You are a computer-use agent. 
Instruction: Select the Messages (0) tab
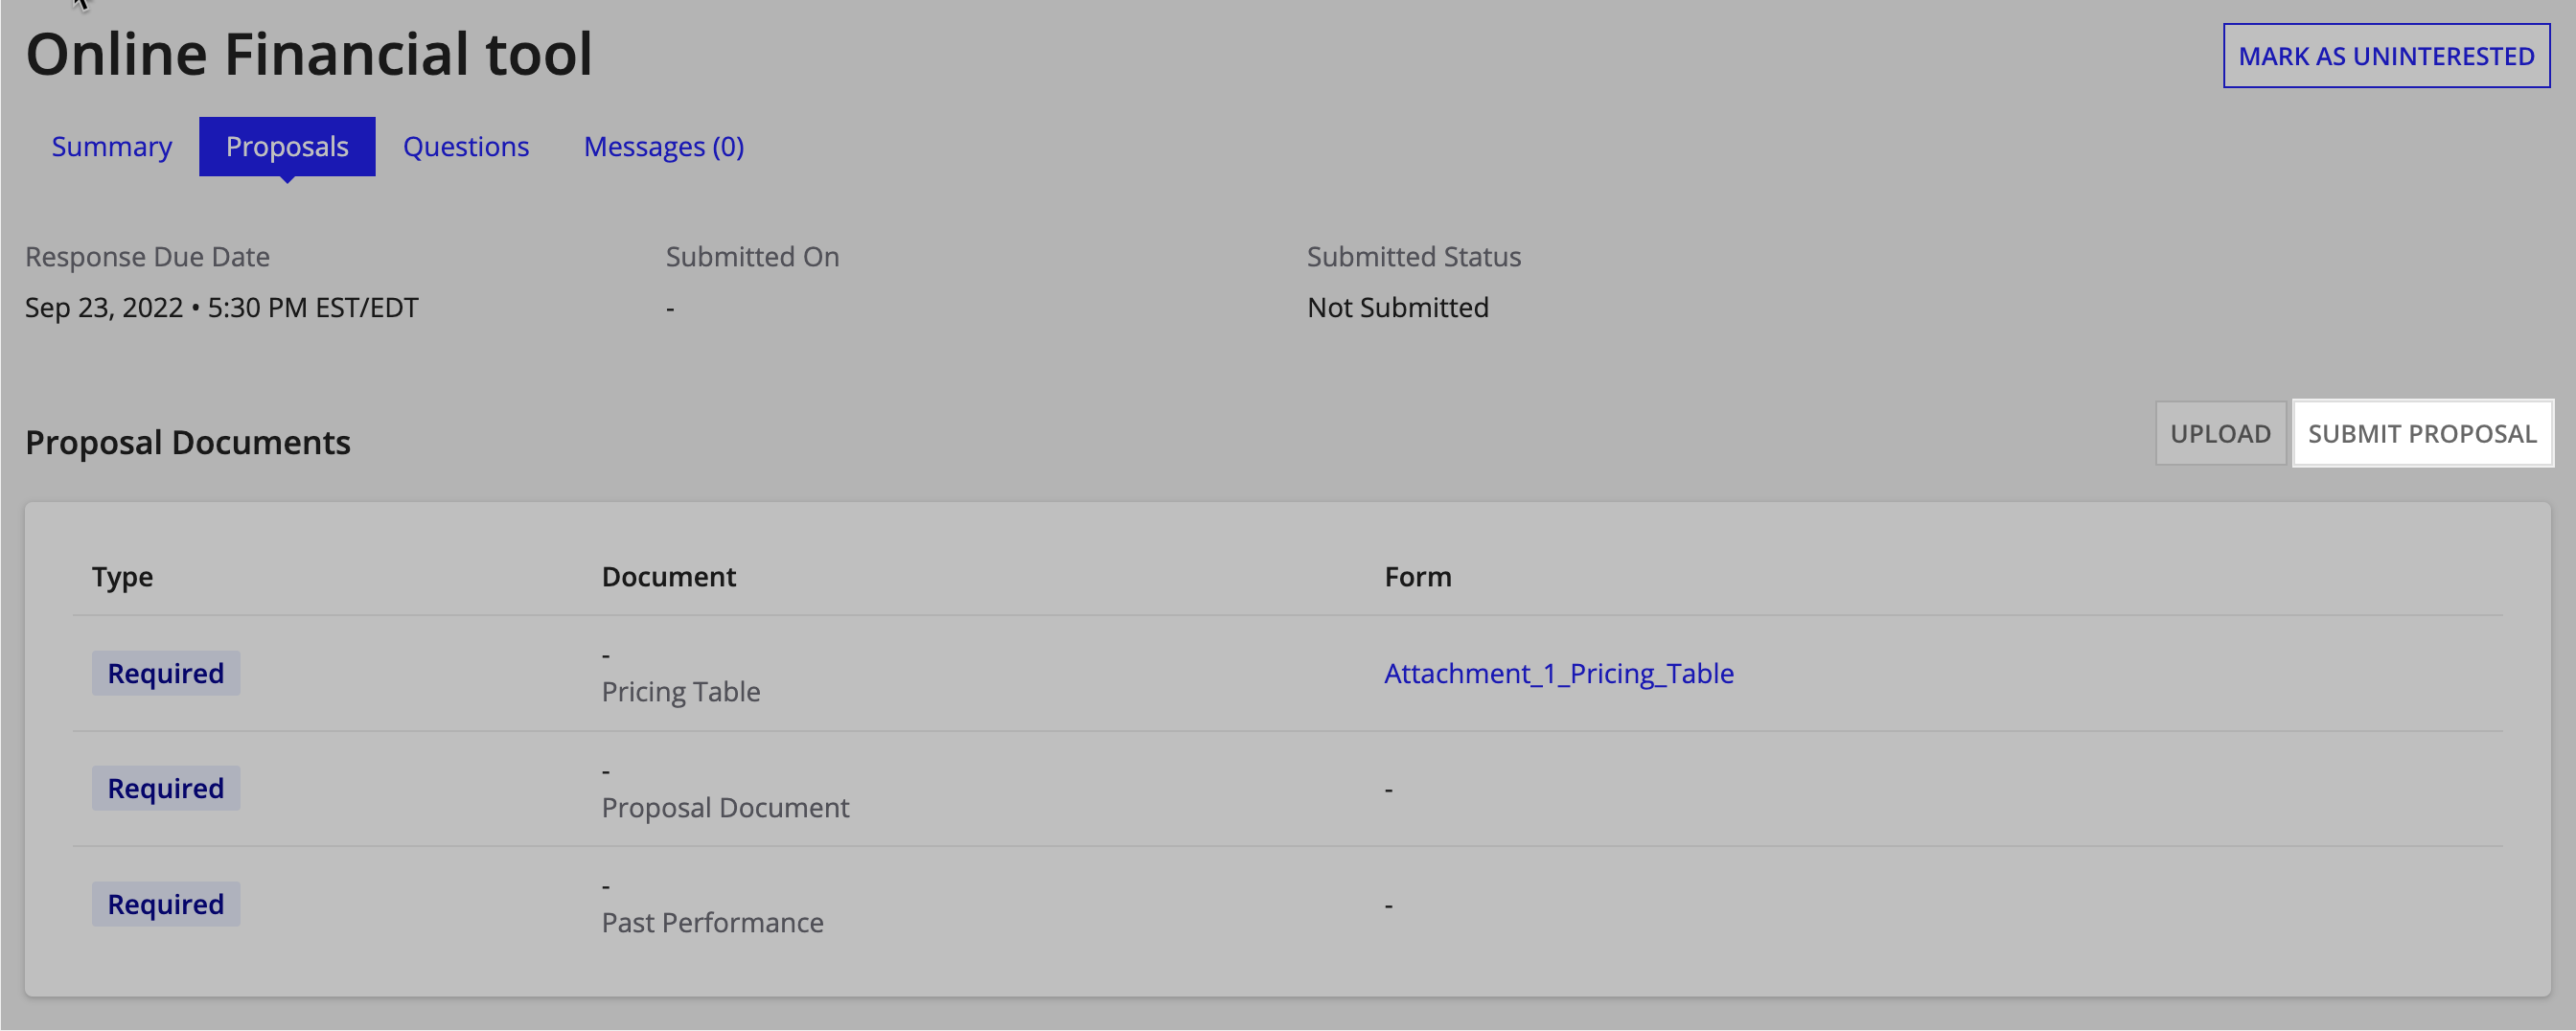[x=663, y=146]
